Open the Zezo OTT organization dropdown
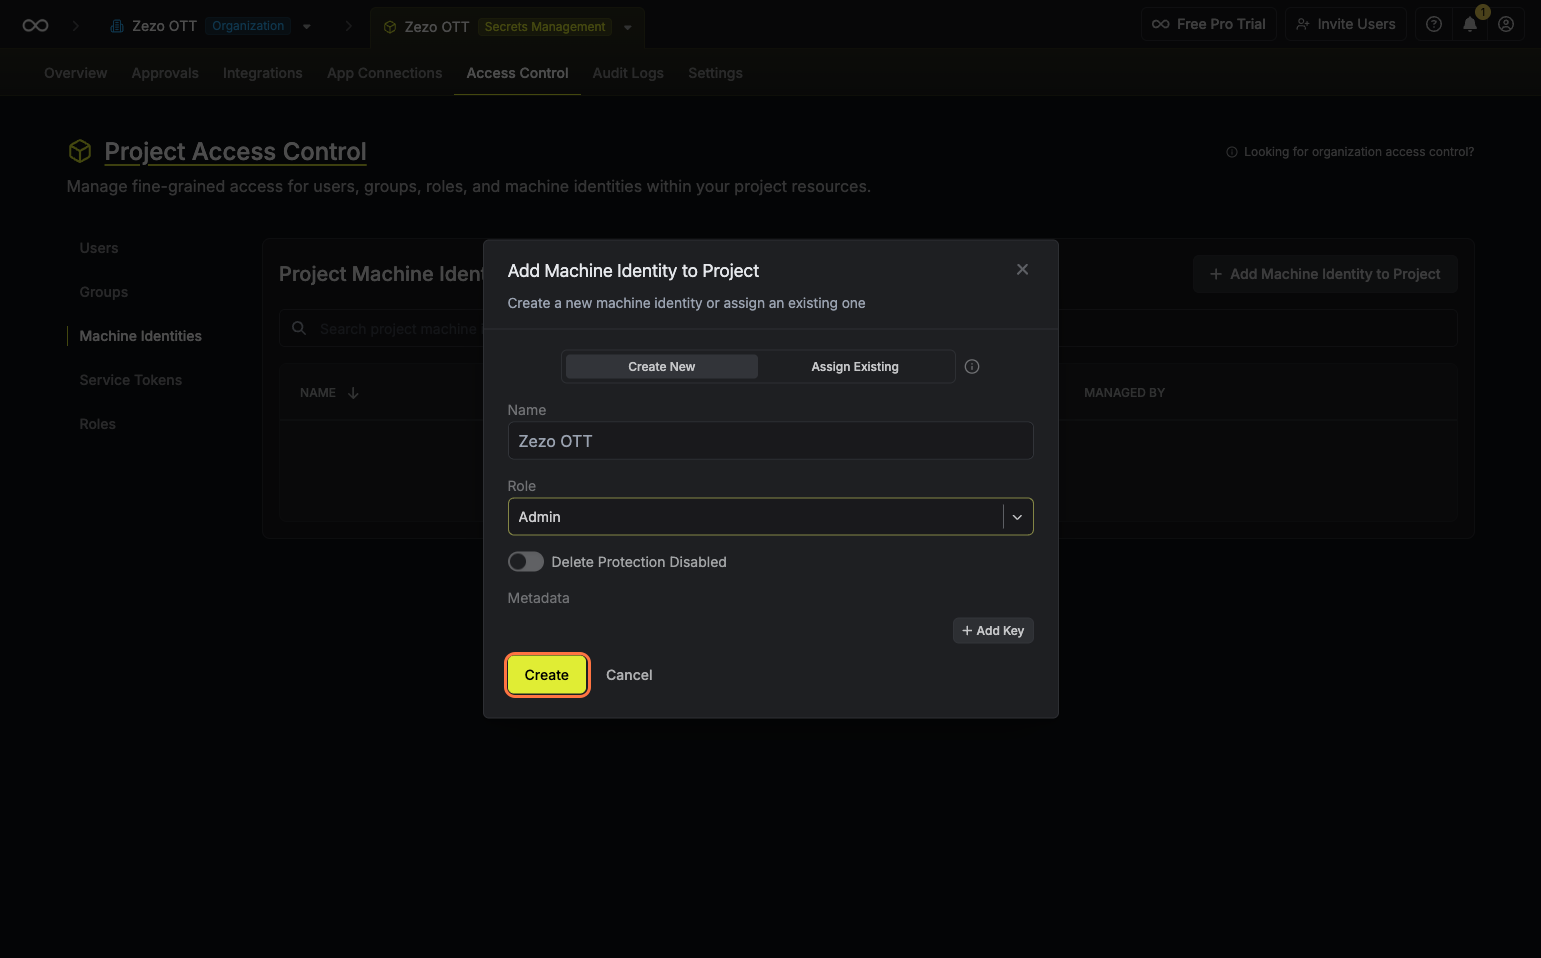This screenshot has width=1541, height=958. (307, 27)
